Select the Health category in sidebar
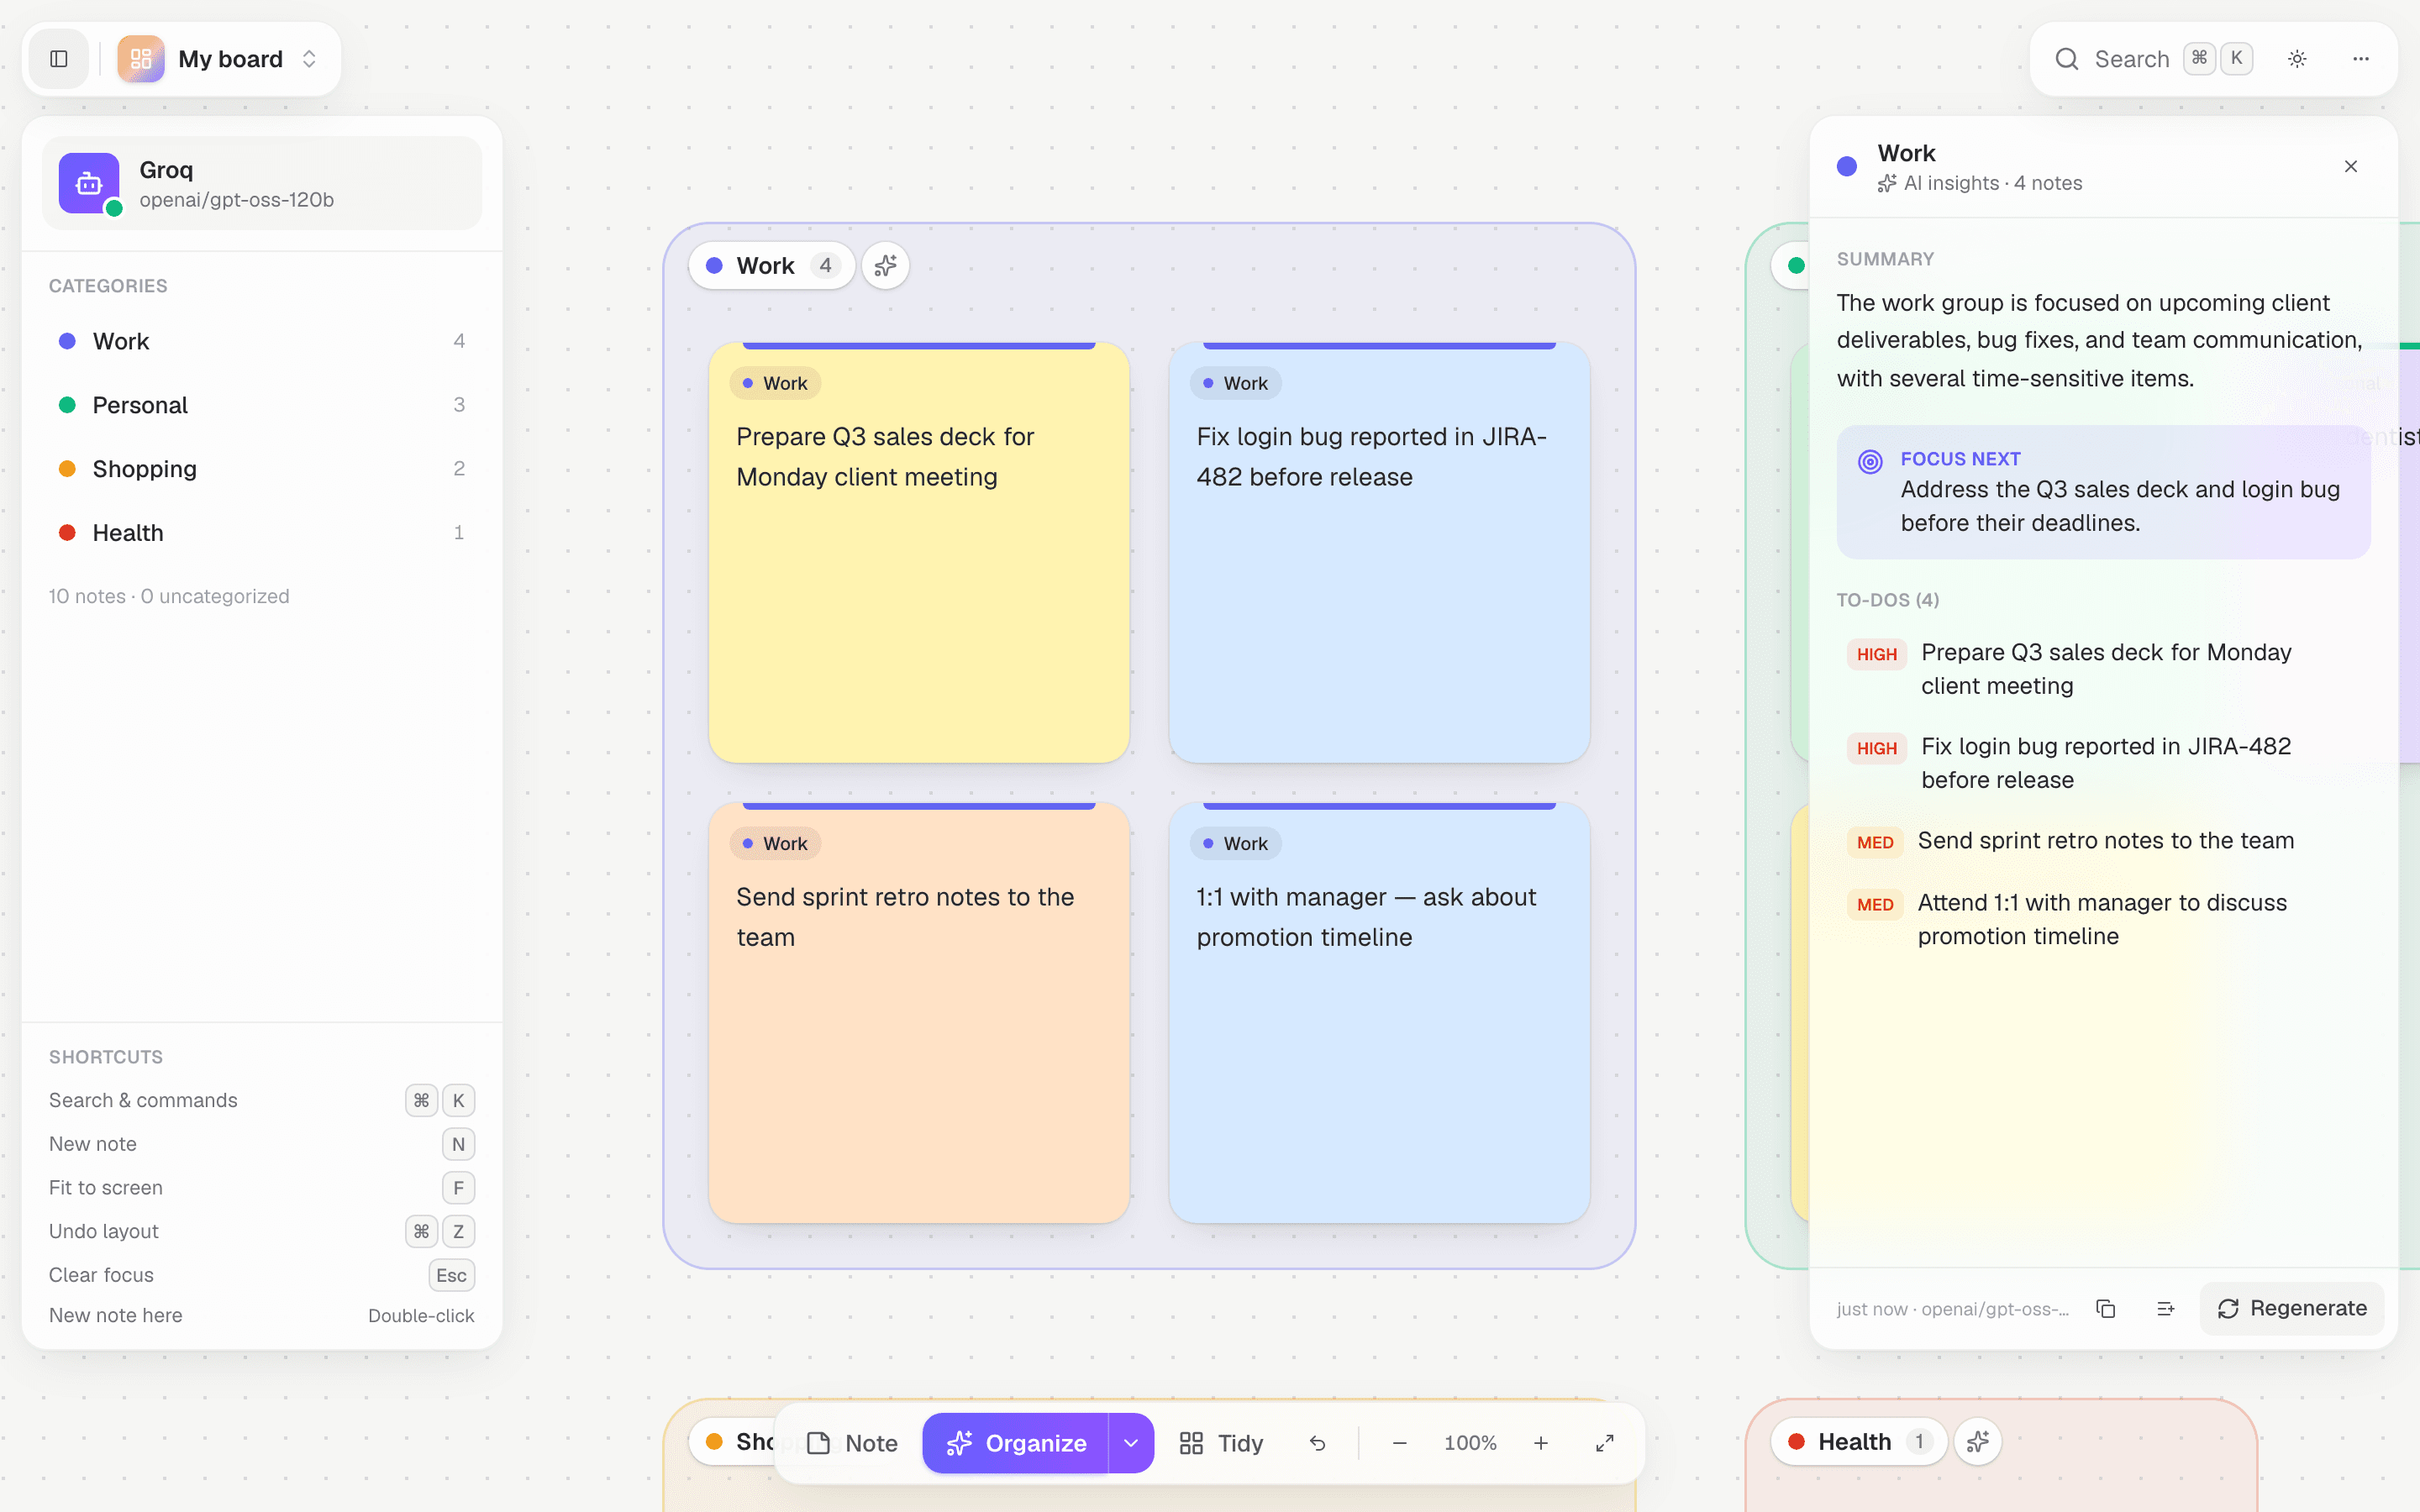The width and height of the screenshot is (2420, 1512). click(x=262, y=533)
